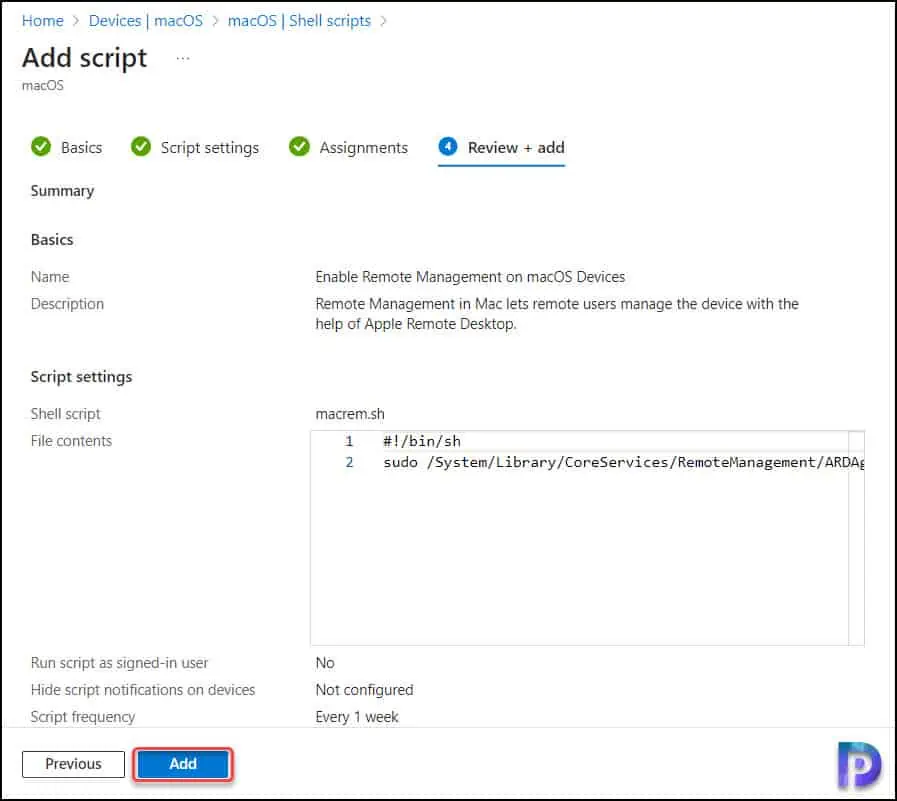Go to macOS | Shell scripts breadcrumb
The height and width of the screenshot is (801, 897).
click(299, 21)
